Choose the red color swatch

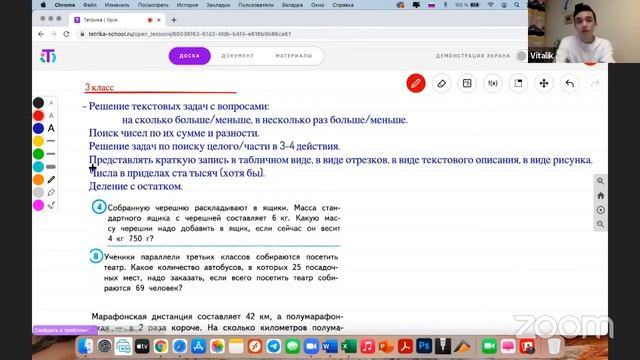point(38,116)
